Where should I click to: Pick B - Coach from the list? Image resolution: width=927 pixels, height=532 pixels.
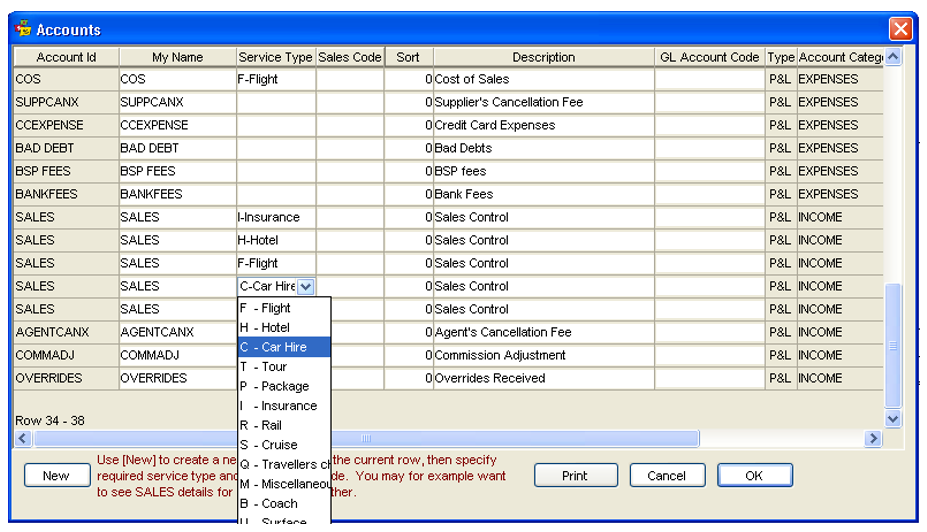click(x=284, y=503)
